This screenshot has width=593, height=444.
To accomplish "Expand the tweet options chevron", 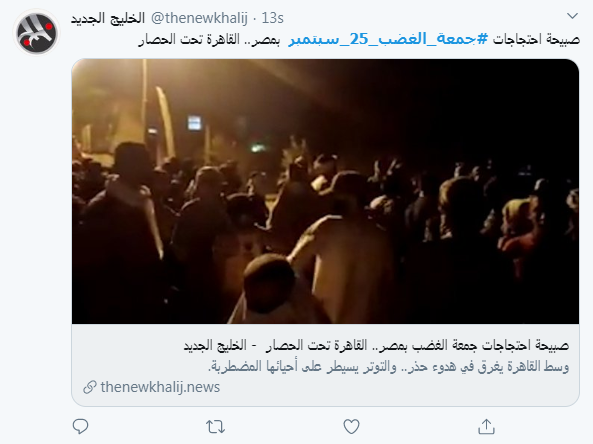I will tap(573, 16).
